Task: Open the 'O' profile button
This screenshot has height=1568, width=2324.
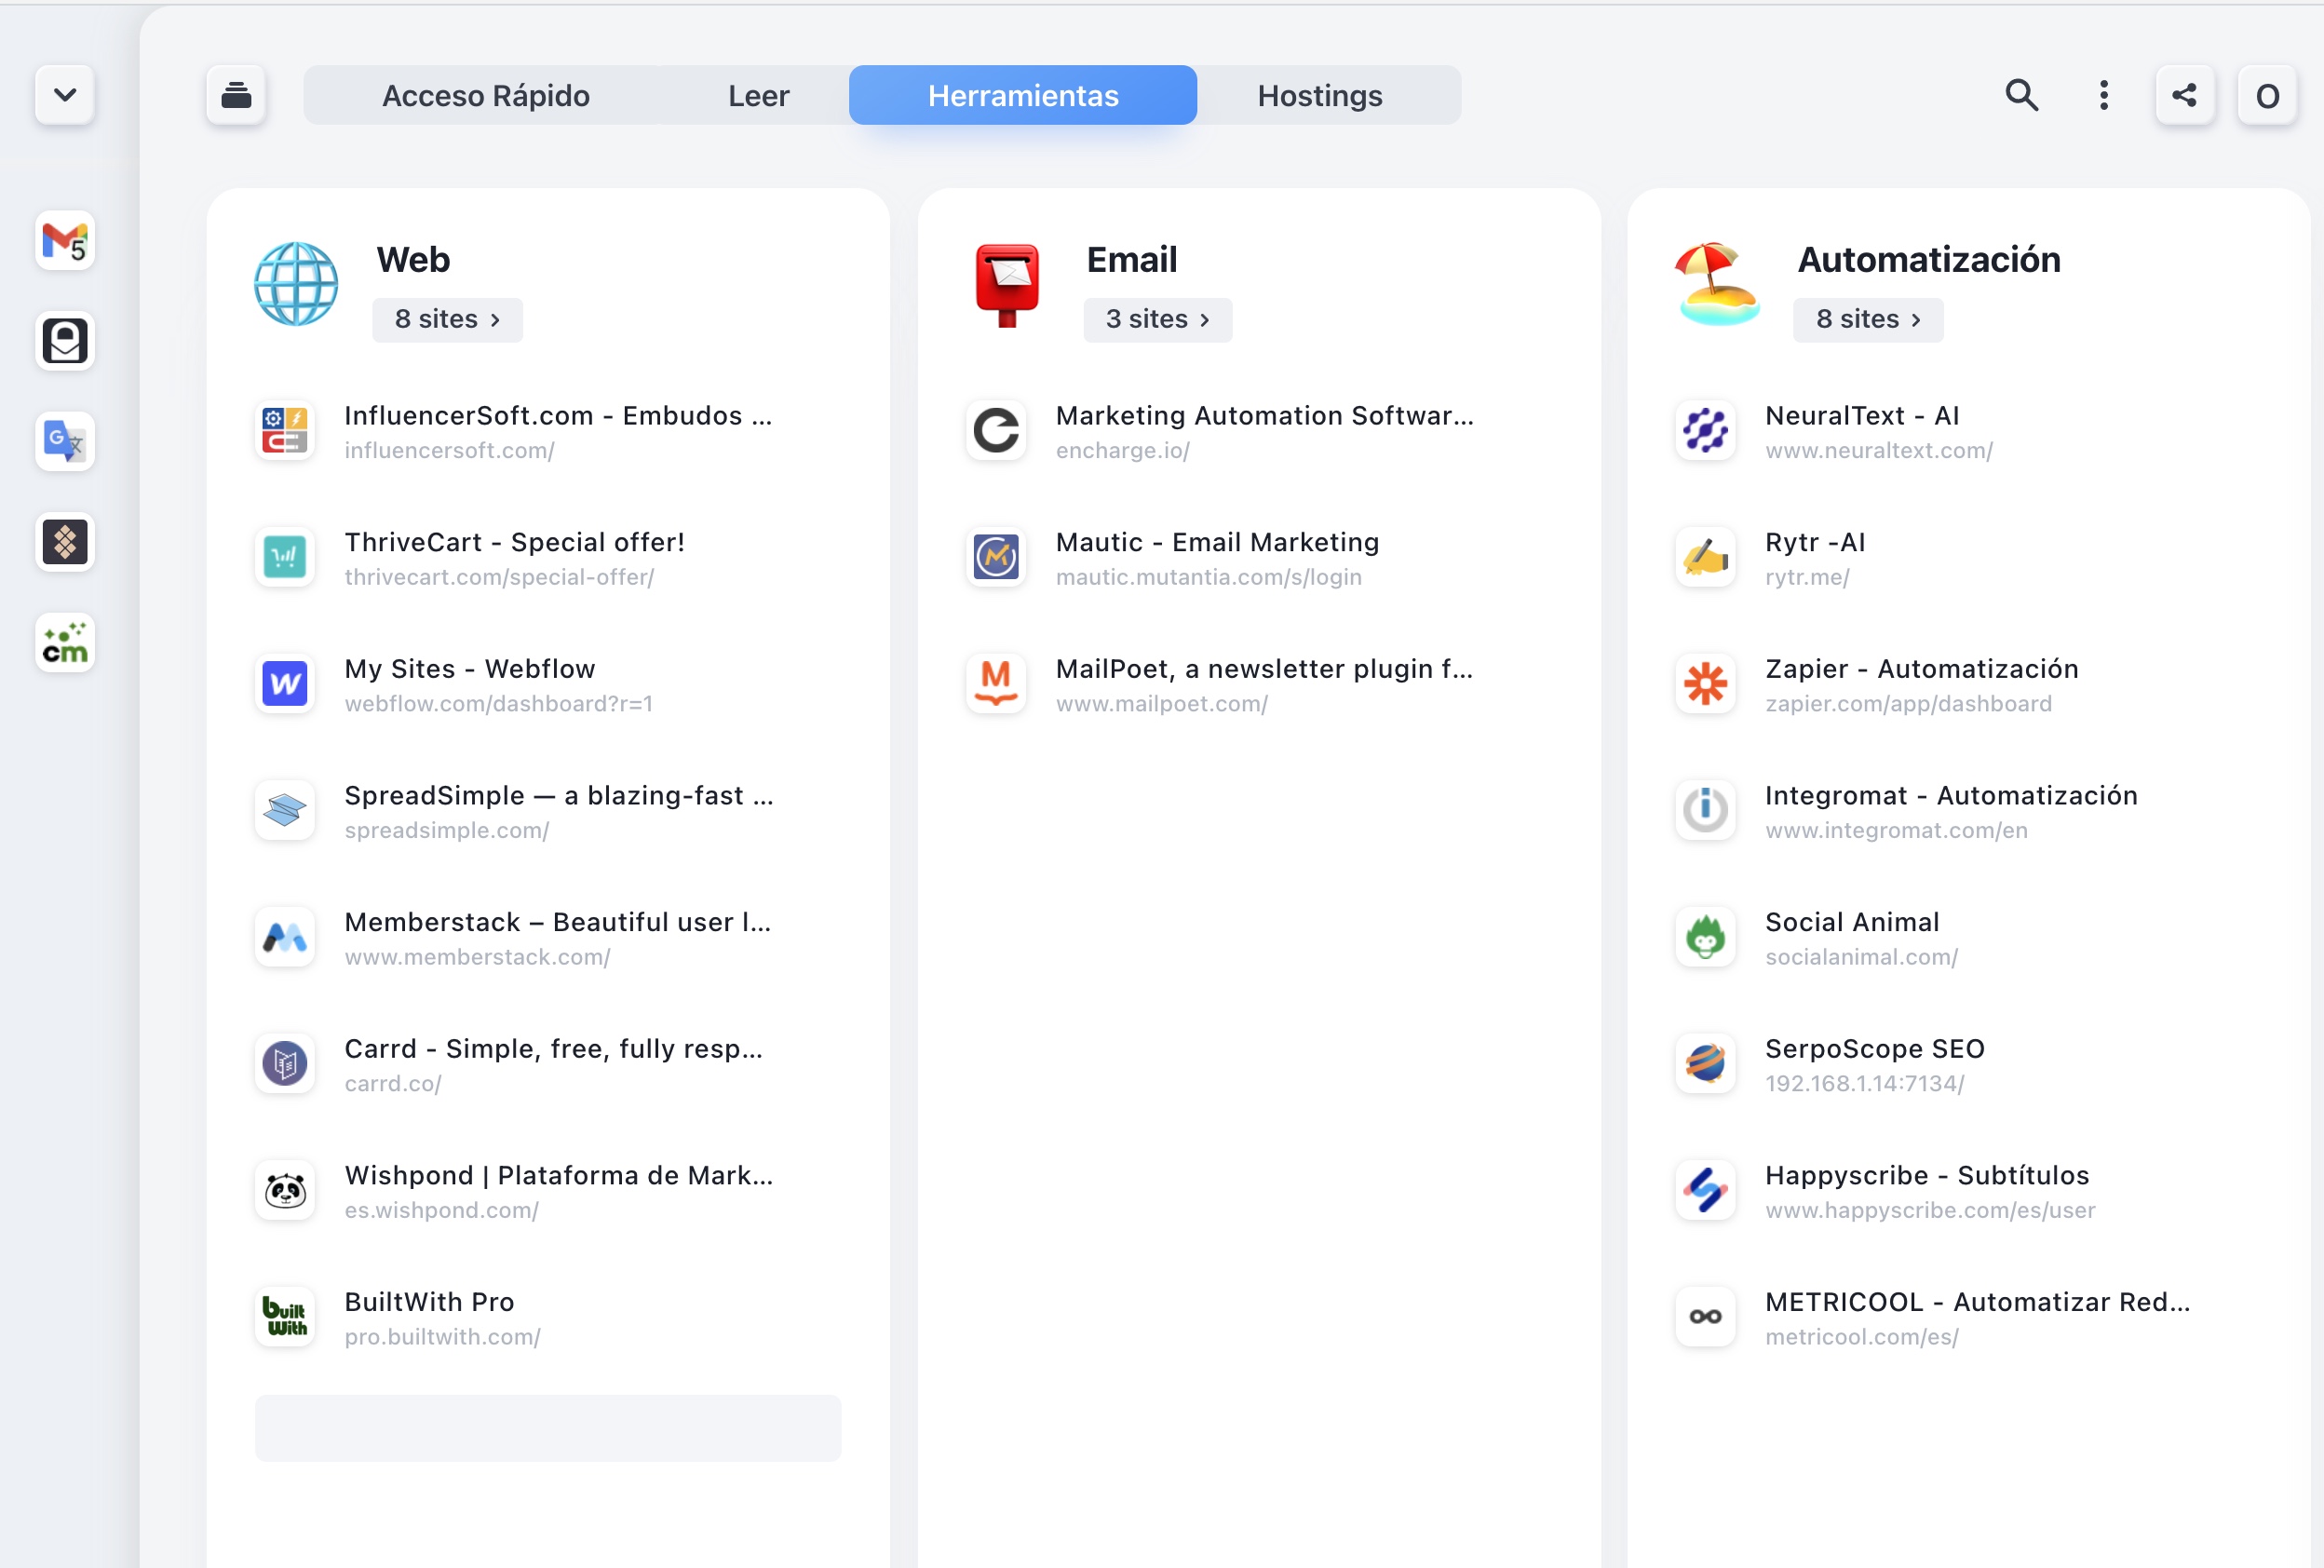Action: click(x=2267, y=95)
